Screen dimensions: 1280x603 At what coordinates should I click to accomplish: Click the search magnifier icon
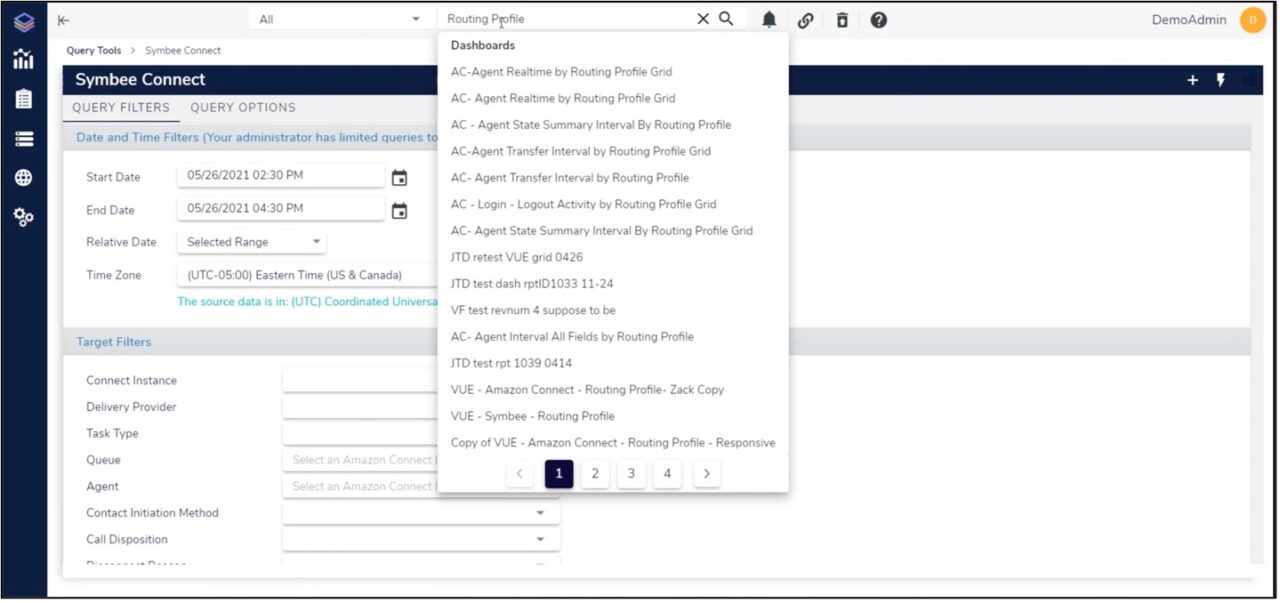(726, 18)
